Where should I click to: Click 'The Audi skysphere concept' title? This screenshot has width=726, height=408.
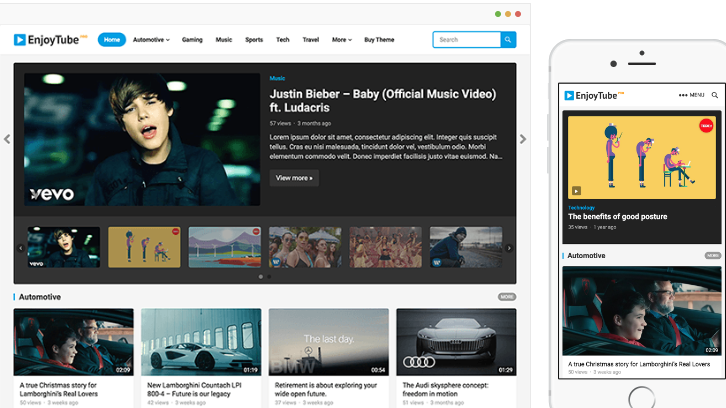(445, 389)
